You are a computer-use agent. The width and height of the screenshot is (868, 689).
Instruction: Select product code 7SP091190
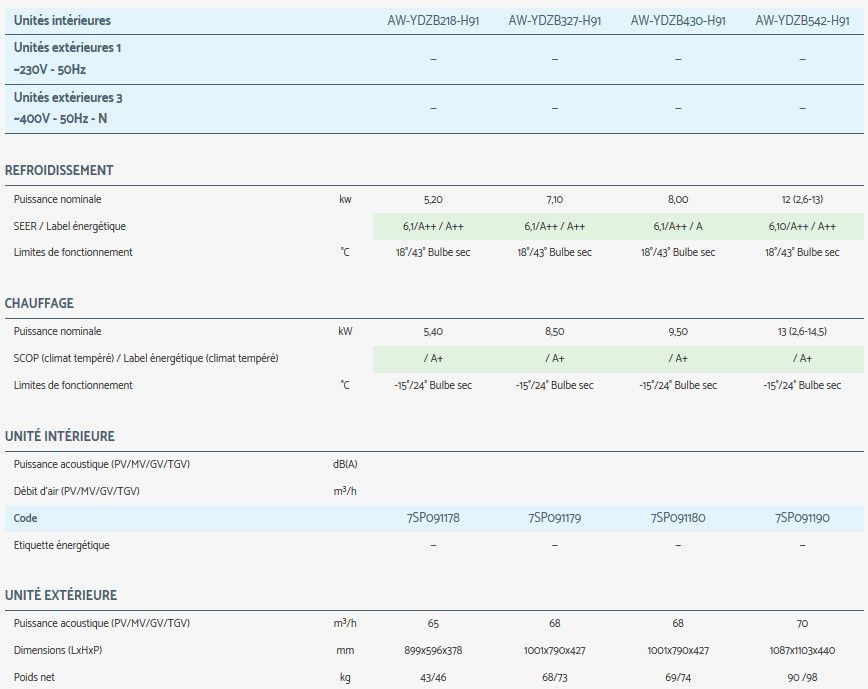(x=802, y=518)
